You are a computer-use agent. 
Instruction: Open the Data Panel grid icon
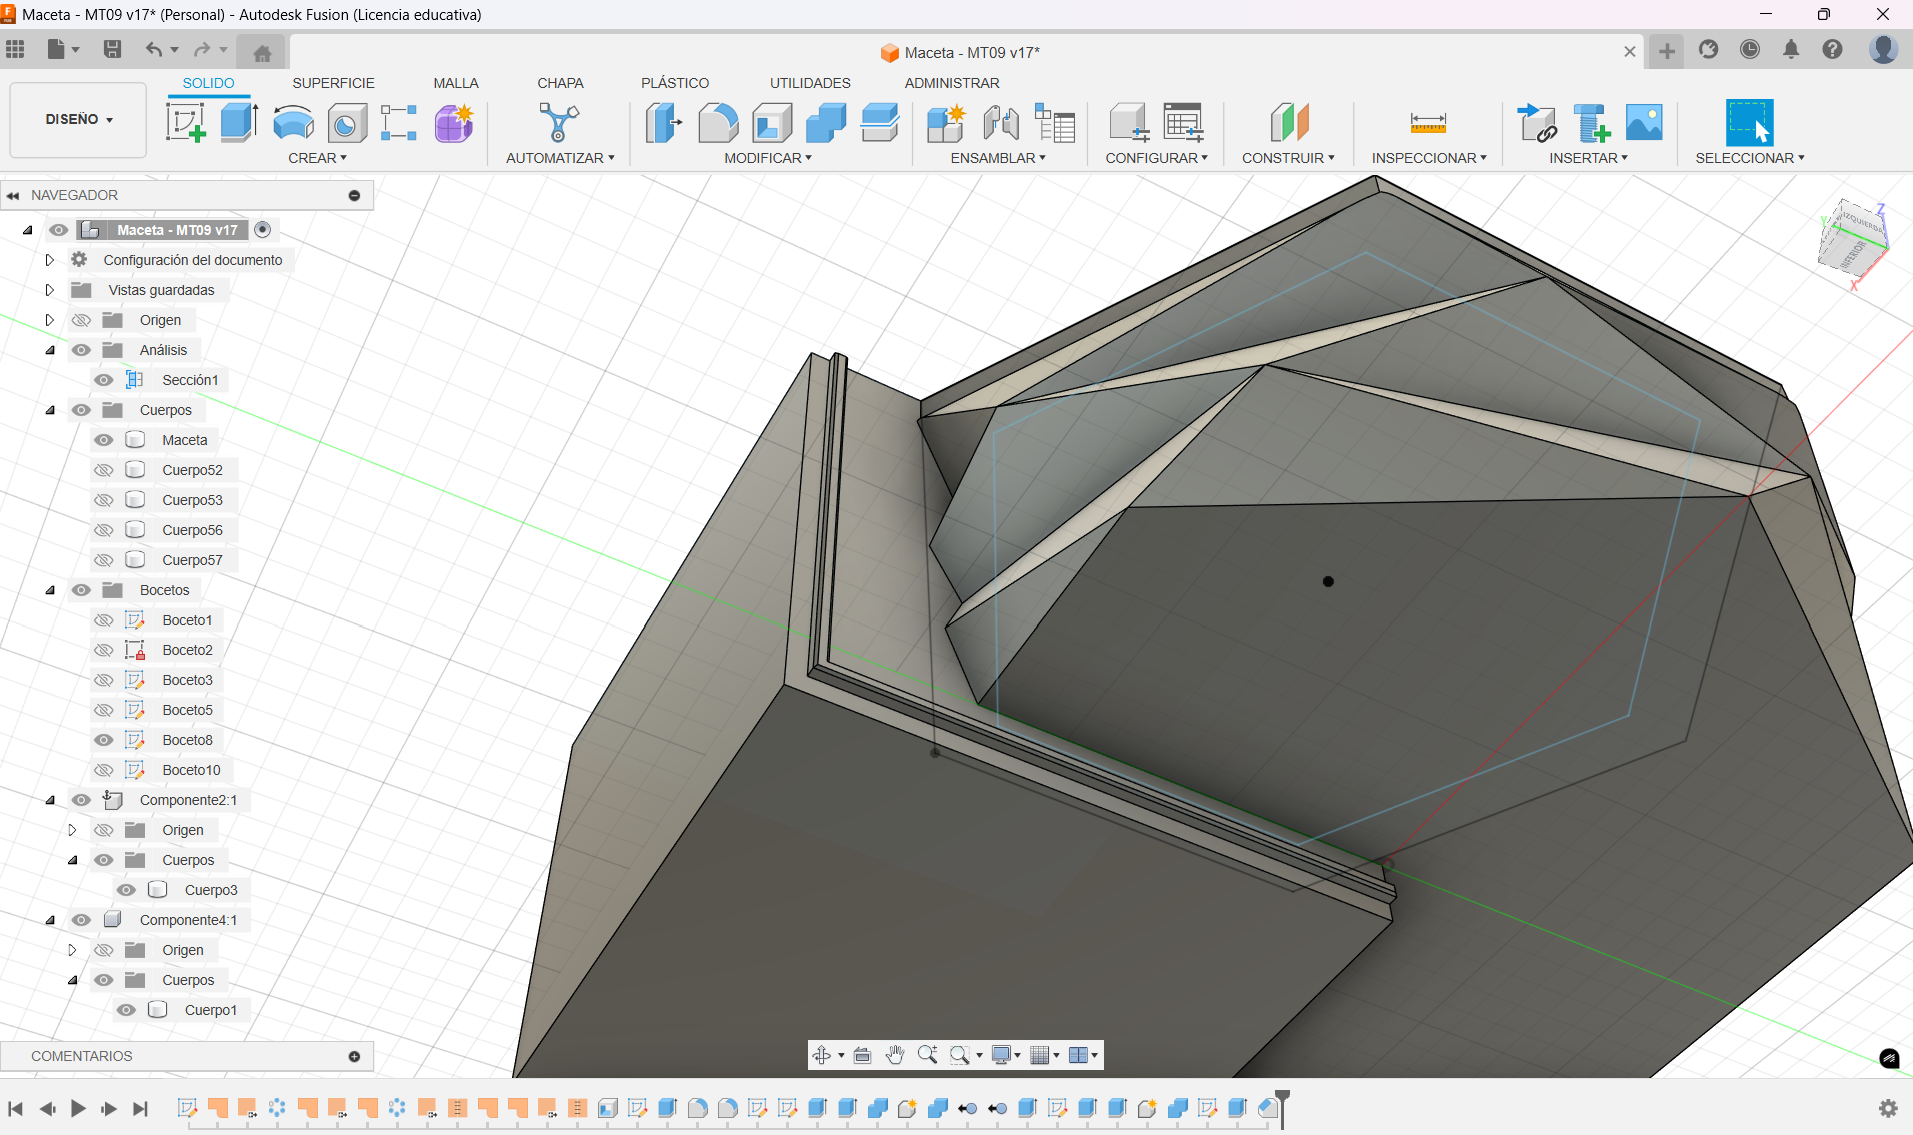coord(15,49)
